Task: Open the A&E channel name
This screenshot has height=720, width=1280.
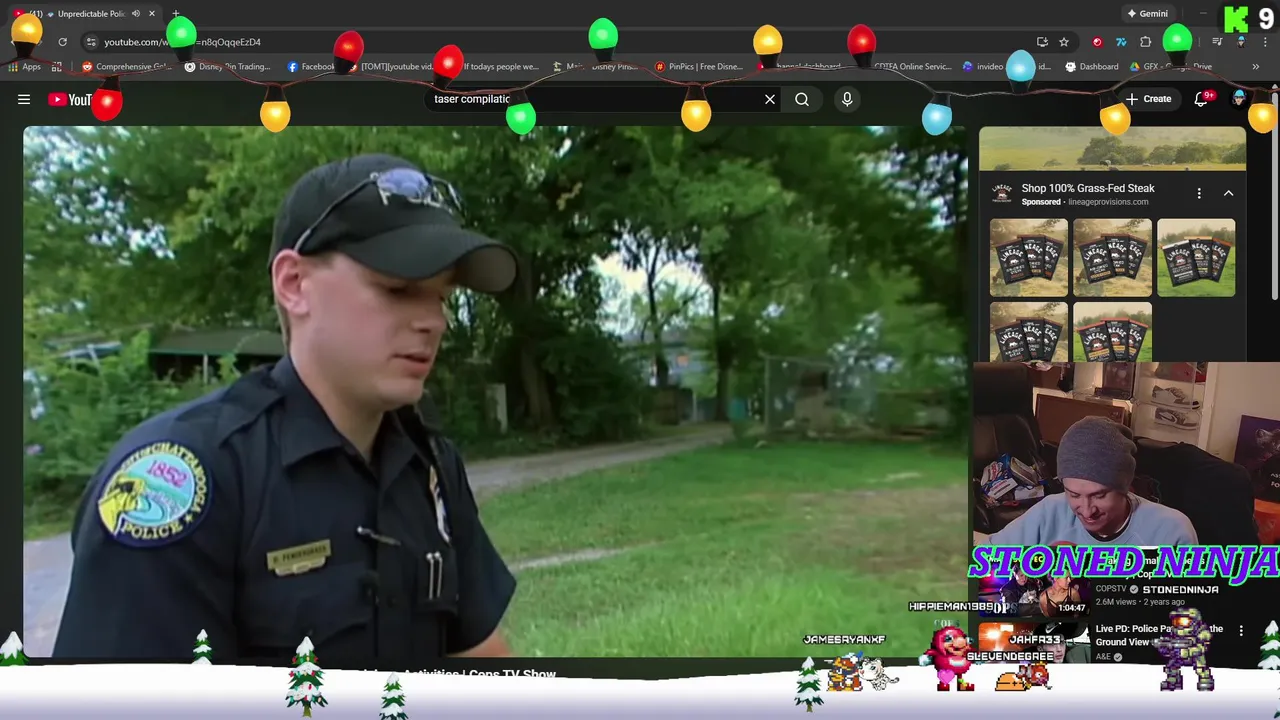Action: pyautogui.click(x=1103, y=657)
